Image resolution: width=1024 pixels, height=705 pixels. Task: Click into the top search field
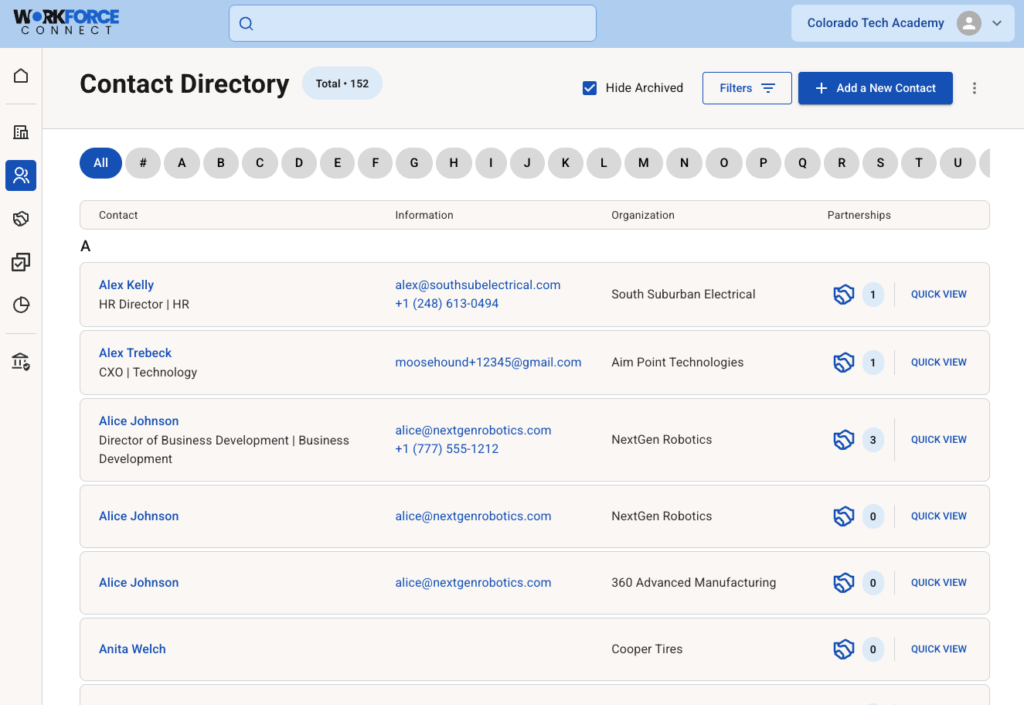[412, 24]
